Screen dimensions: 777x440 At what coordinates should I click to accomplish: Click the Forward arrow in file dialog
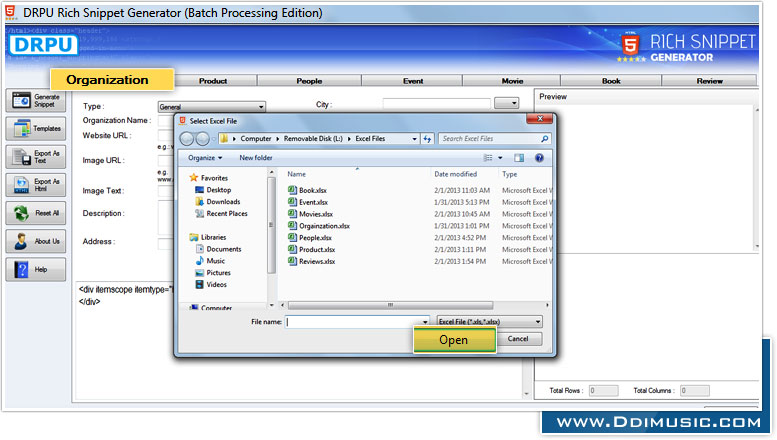[202, 139]
